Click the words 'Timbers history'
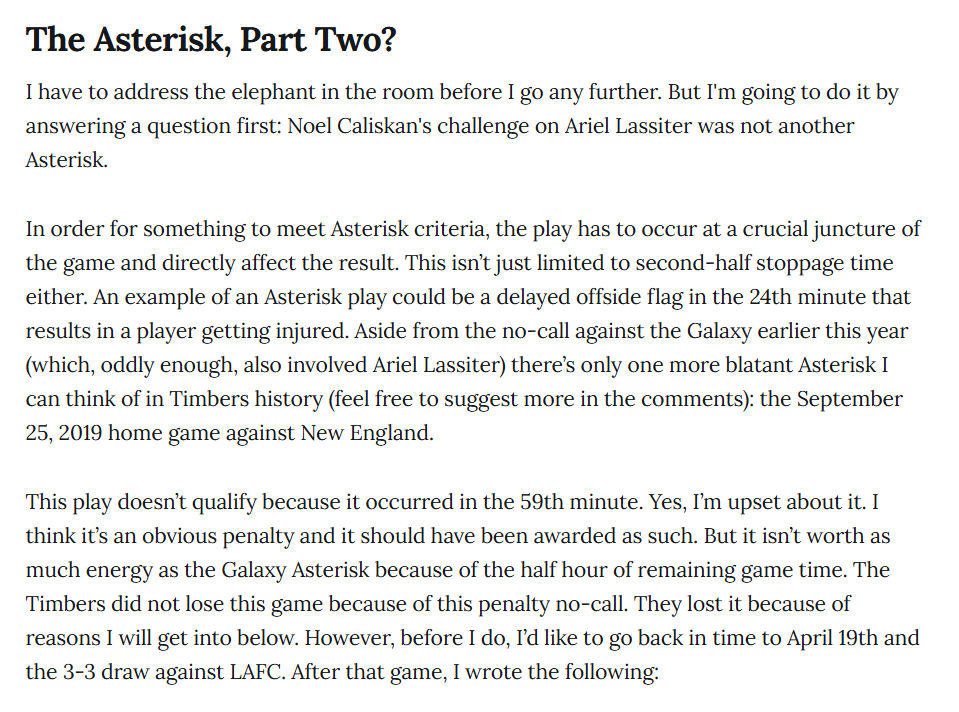Screen dimensions: 959x712 click(x=246, y=399)
